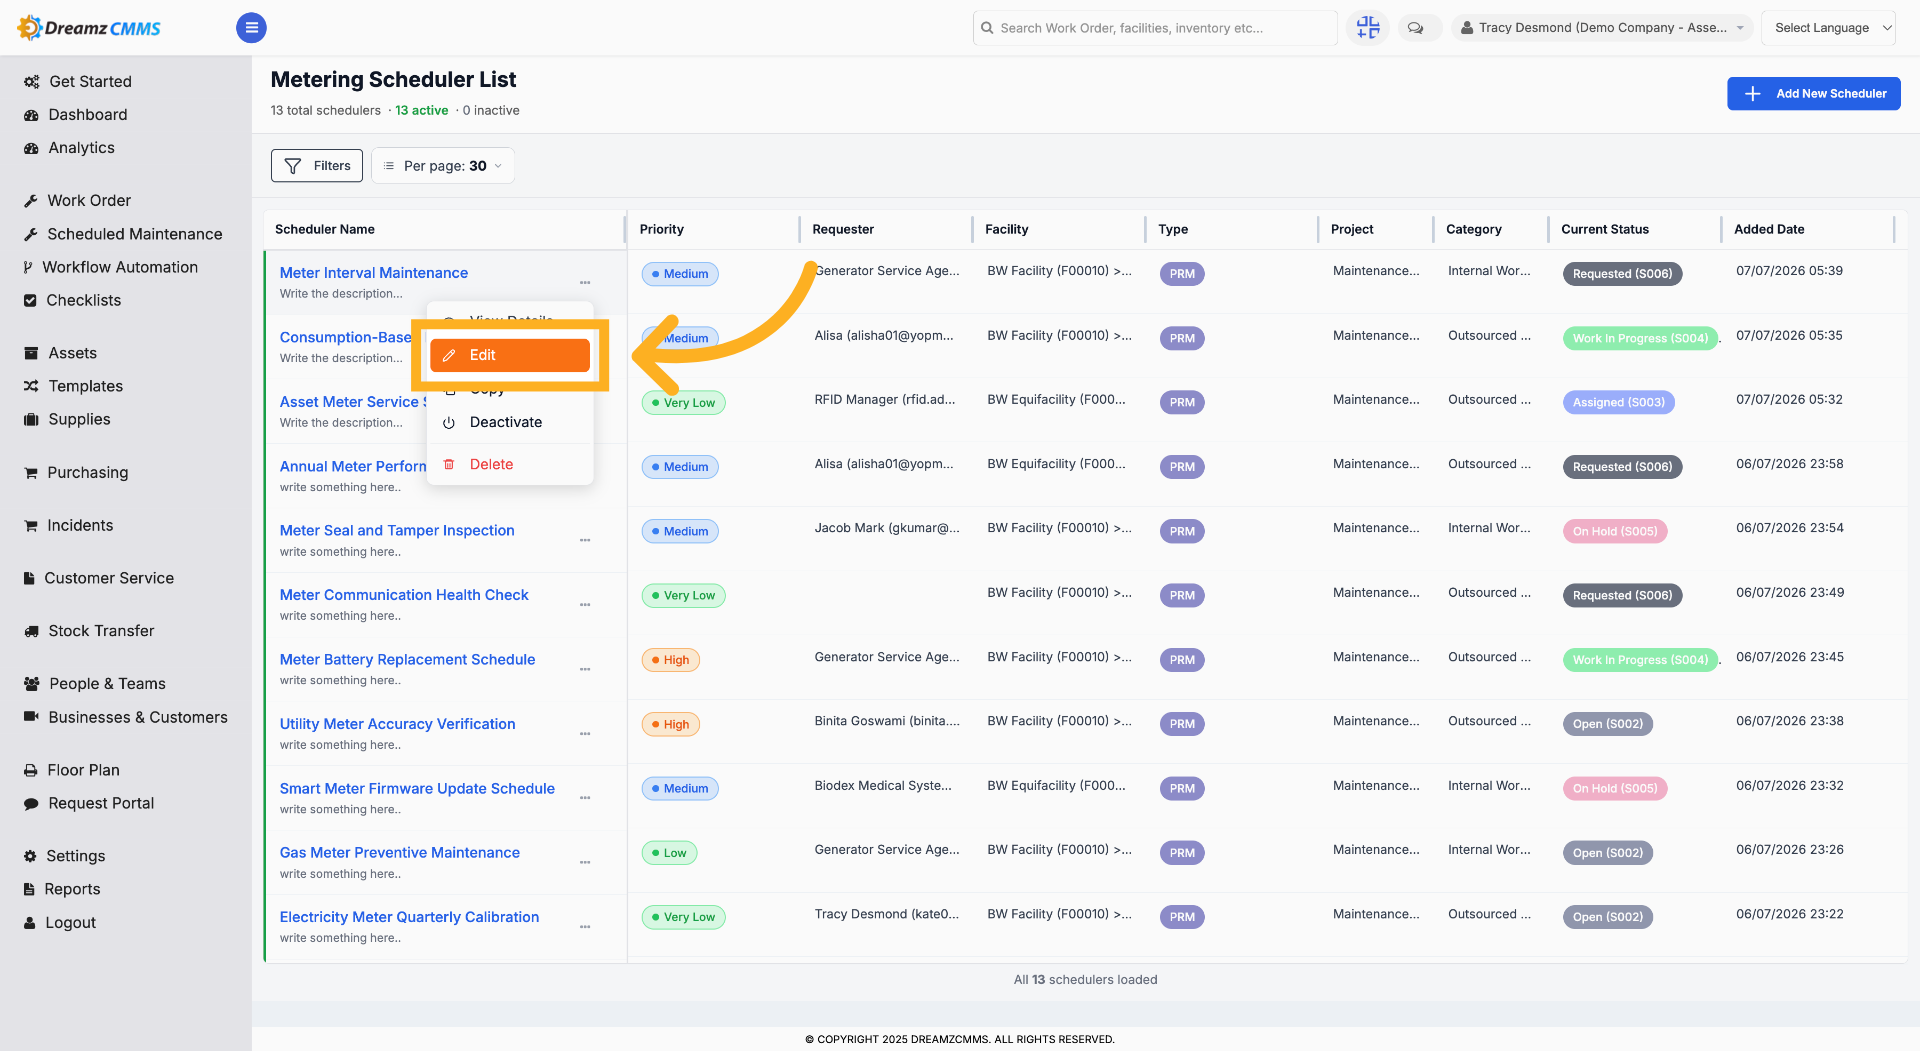Image resolution: width=1920 pixels, height=1051 pixels.
Task: Open row options for Meter Seal and Tamper Inspection
Action: (x=585, y=540)
